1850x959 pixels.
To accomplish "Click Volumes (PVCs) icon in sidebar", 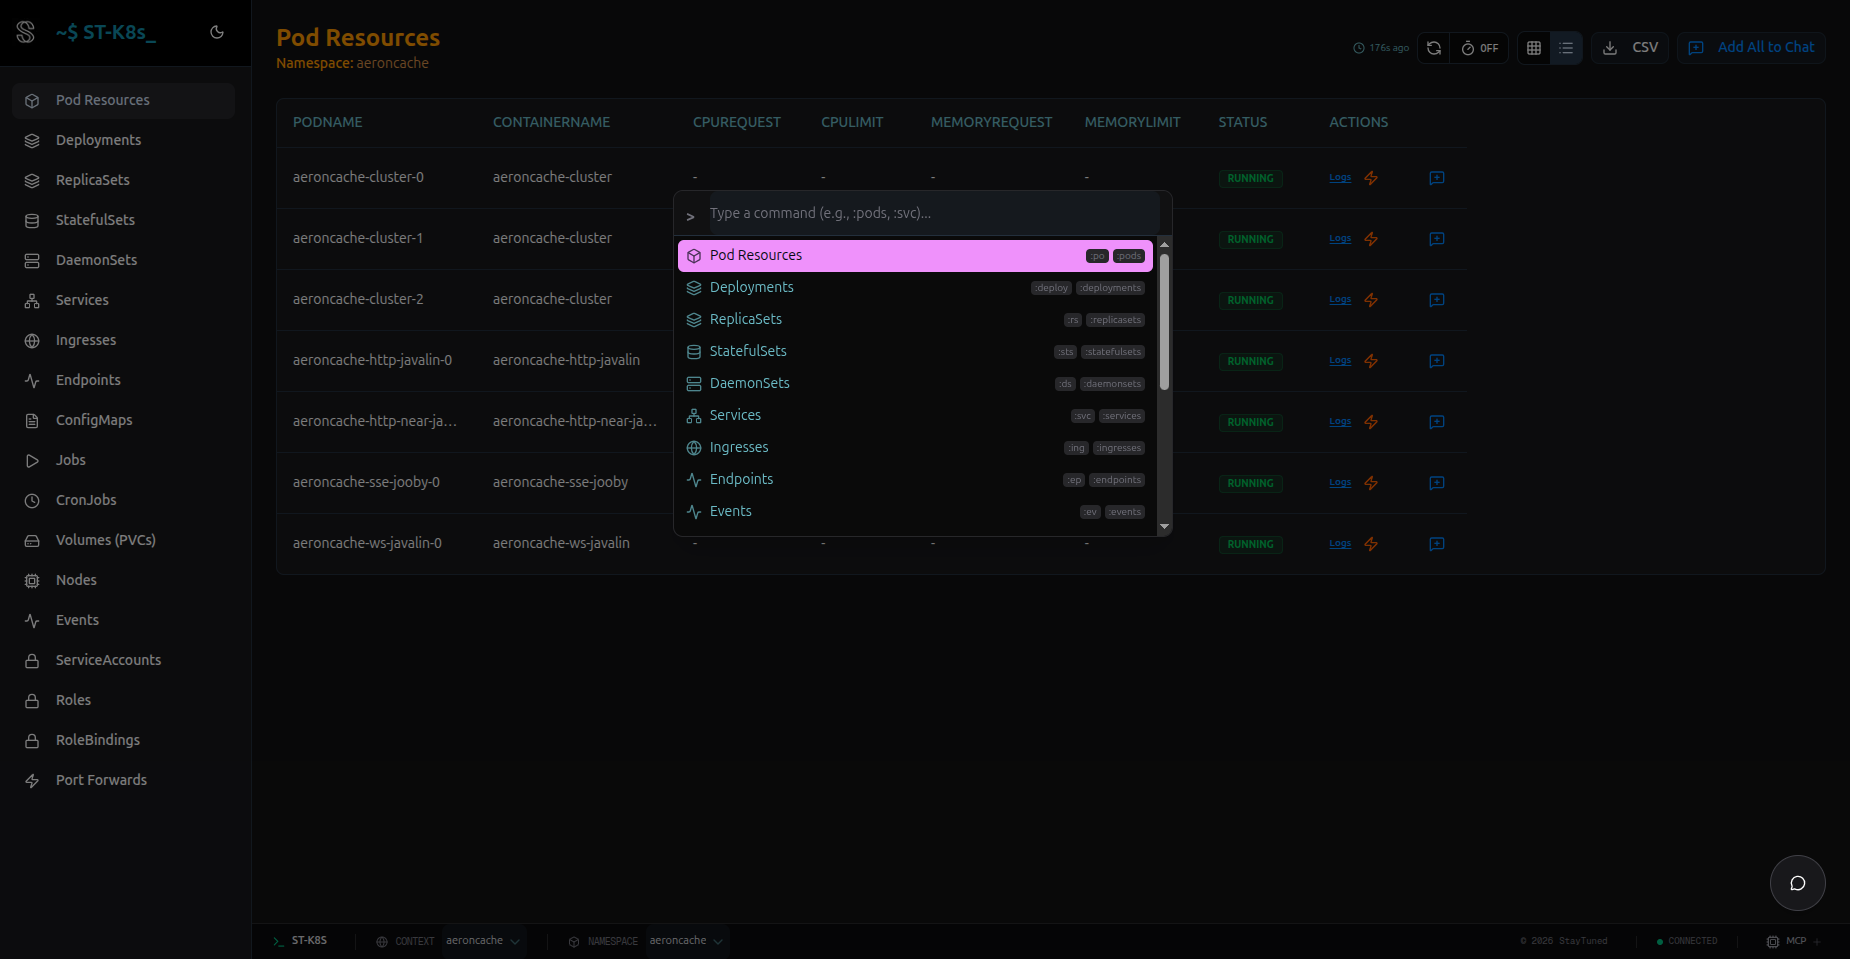I will pos(32,540).
